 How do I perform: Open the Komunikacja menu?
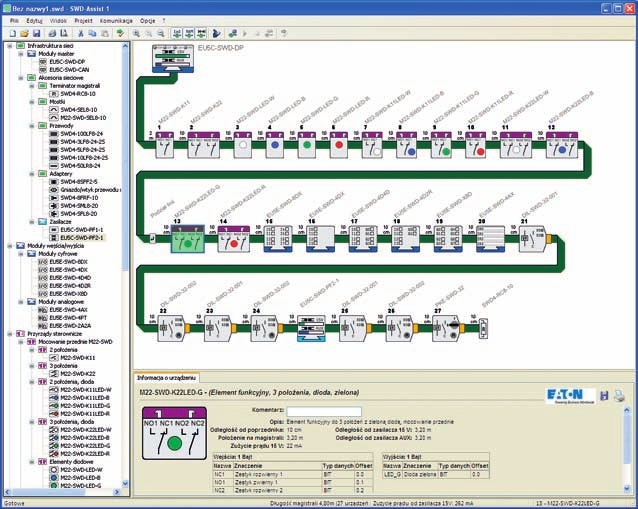point(116,20)
